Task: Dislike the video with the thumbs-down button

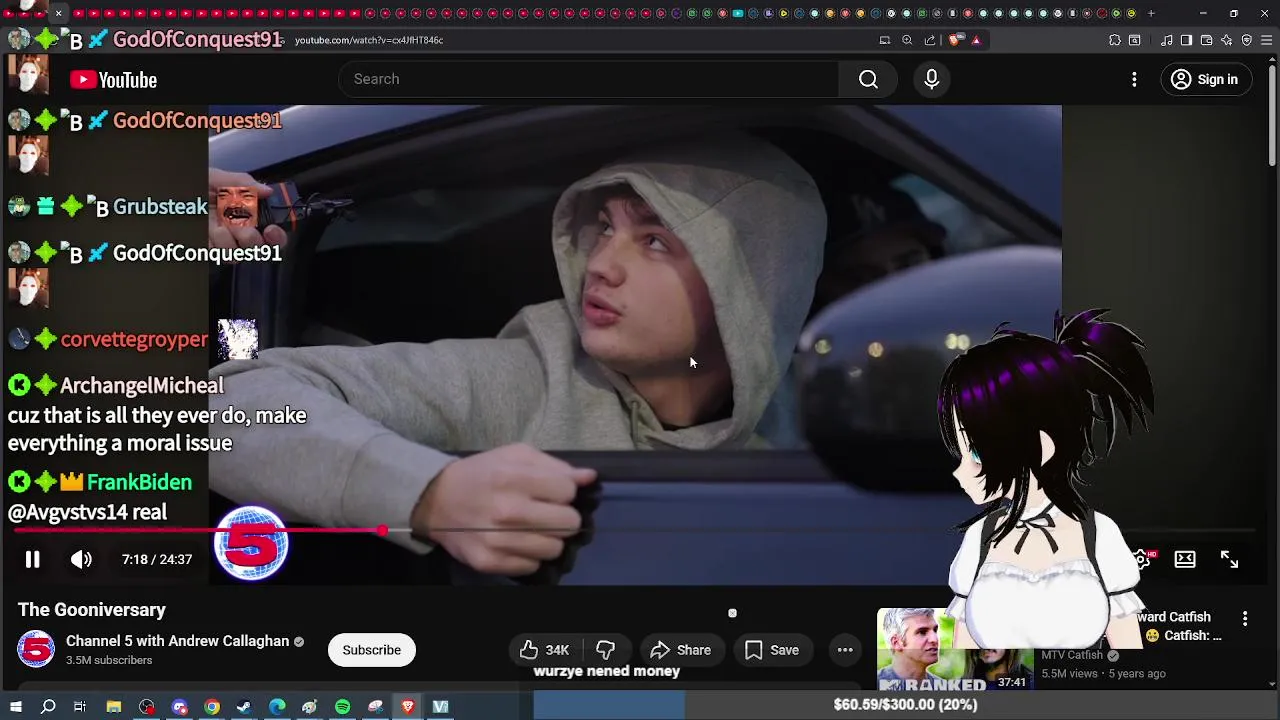Action: coord(605,650)
